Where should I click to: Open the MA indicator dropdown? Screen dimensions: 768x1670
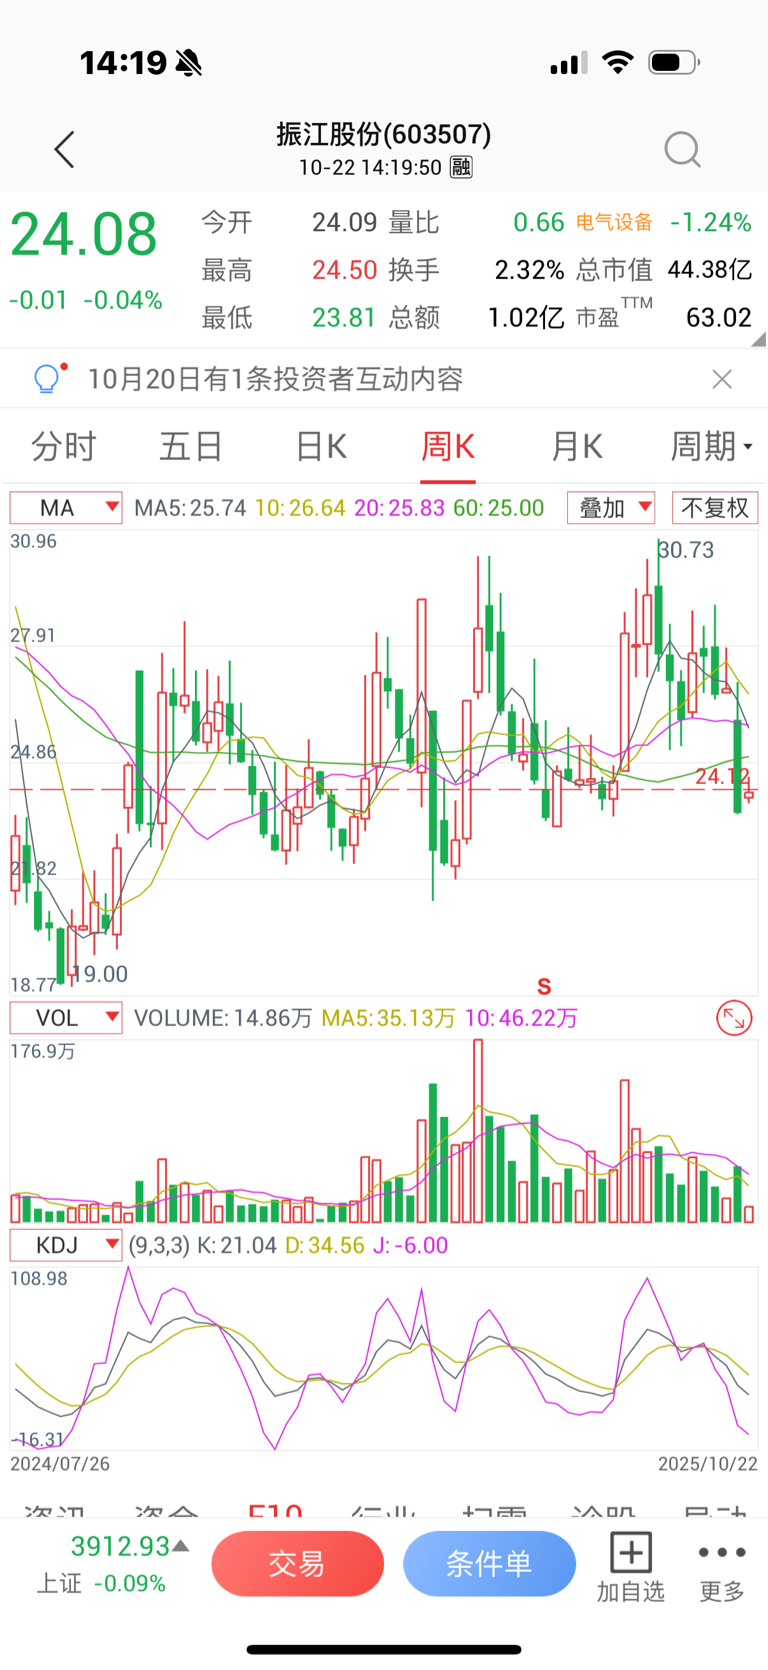tap(66, 508)
